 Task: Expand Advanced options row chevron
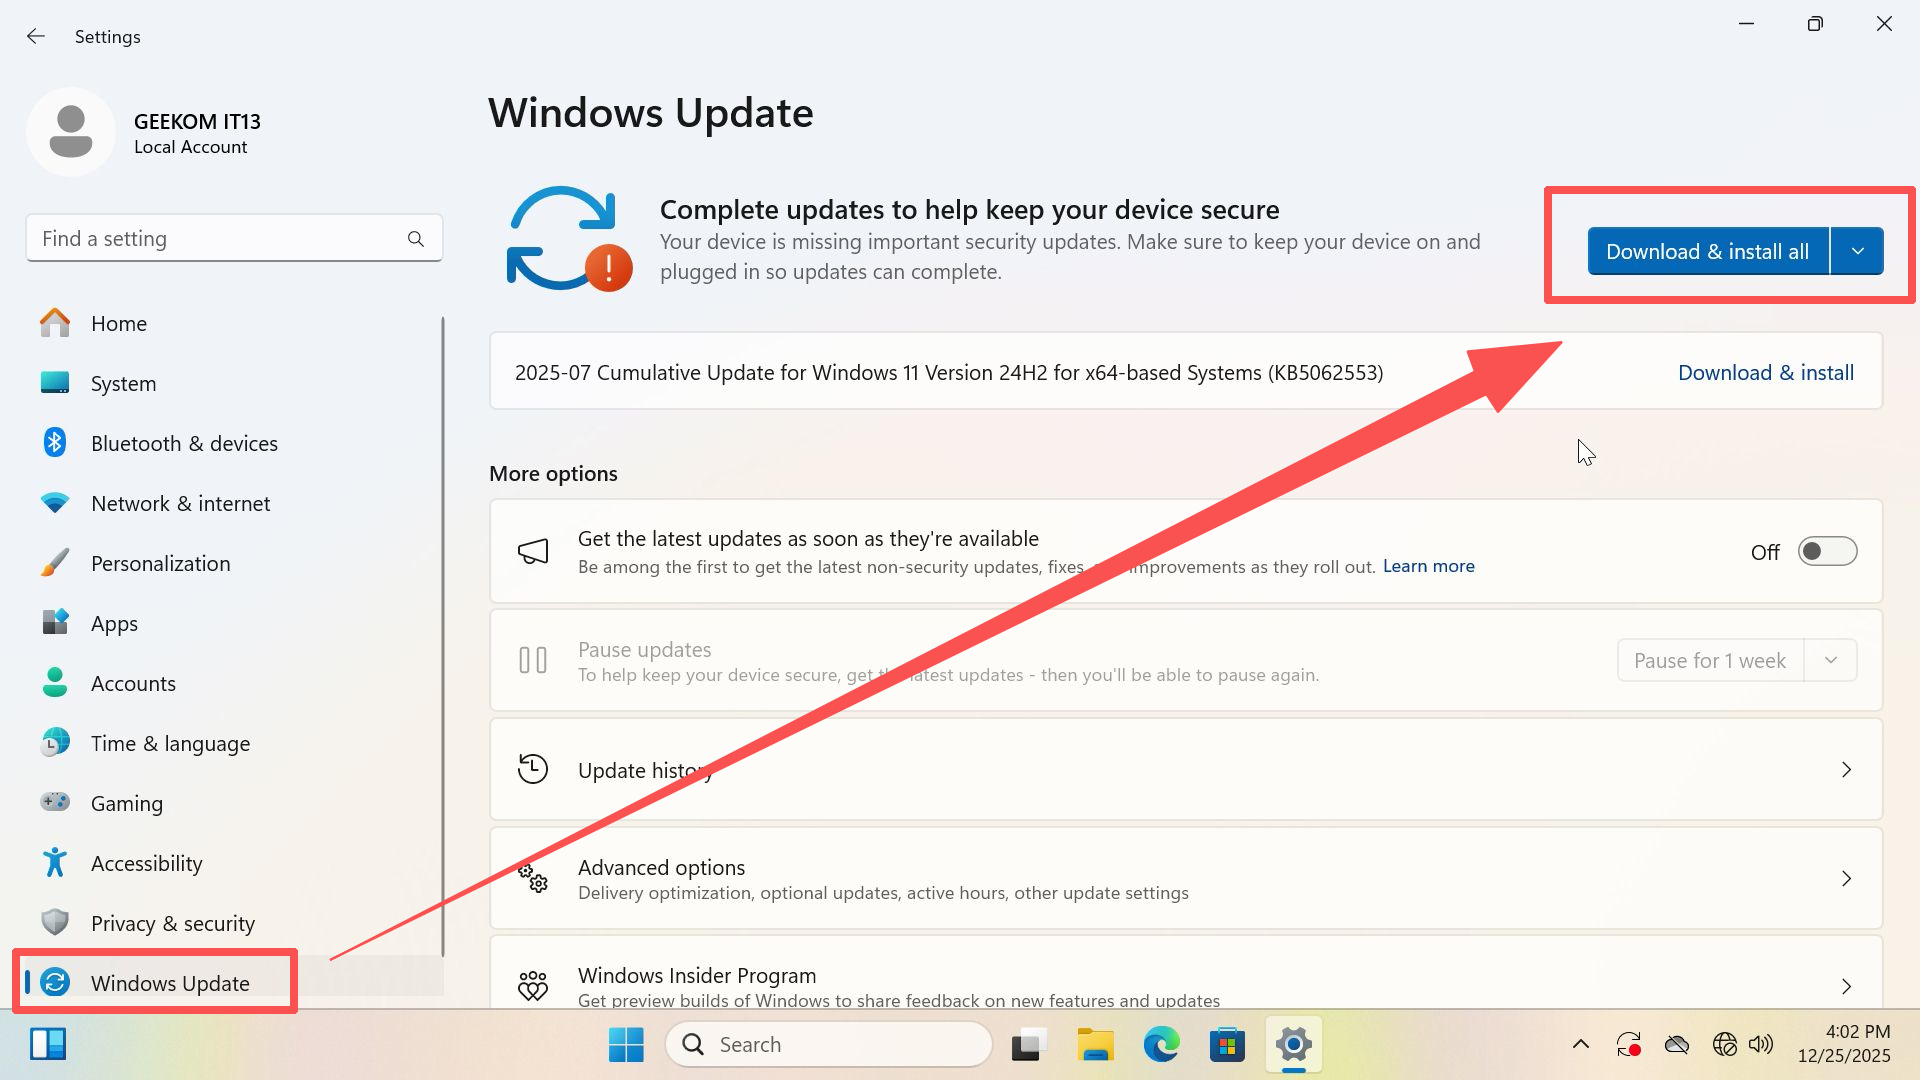(x=1846, y=879)
